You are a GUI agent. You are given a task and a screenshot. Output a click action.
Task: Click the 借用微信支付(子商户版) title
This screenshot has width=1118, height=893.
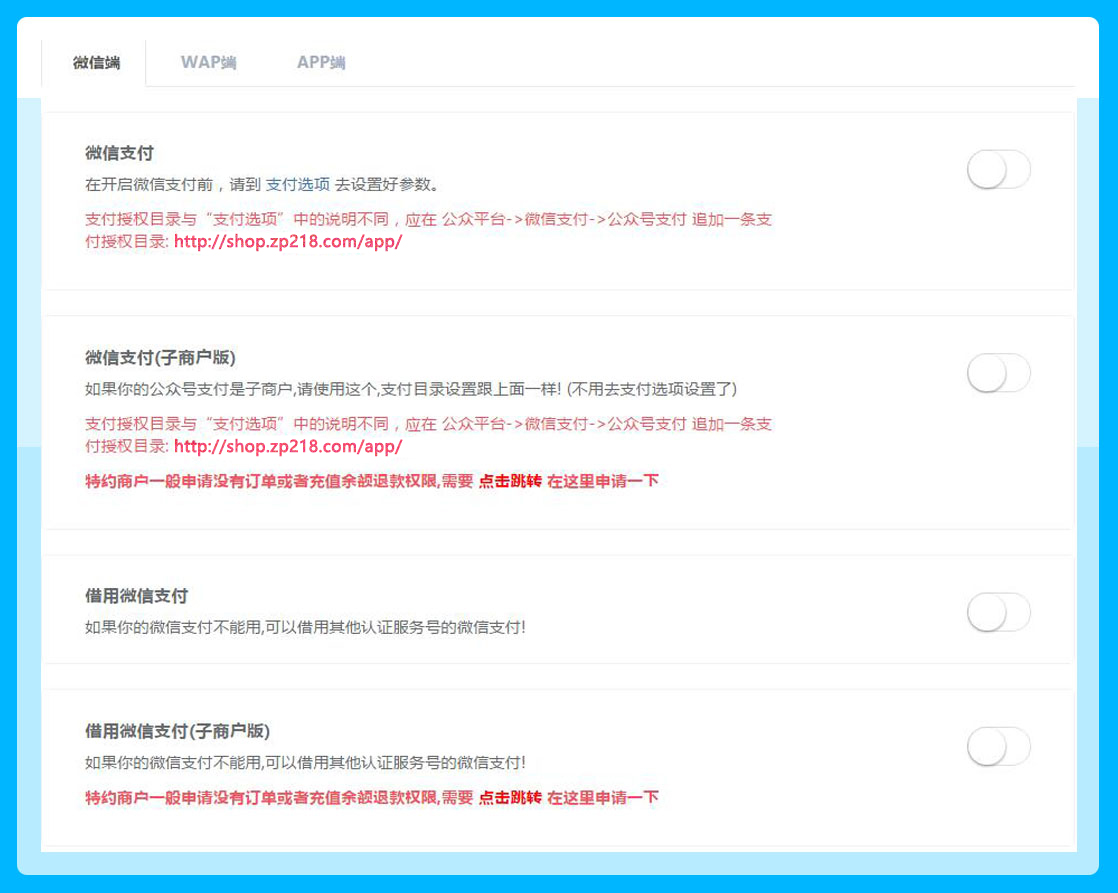click(177, 730)
